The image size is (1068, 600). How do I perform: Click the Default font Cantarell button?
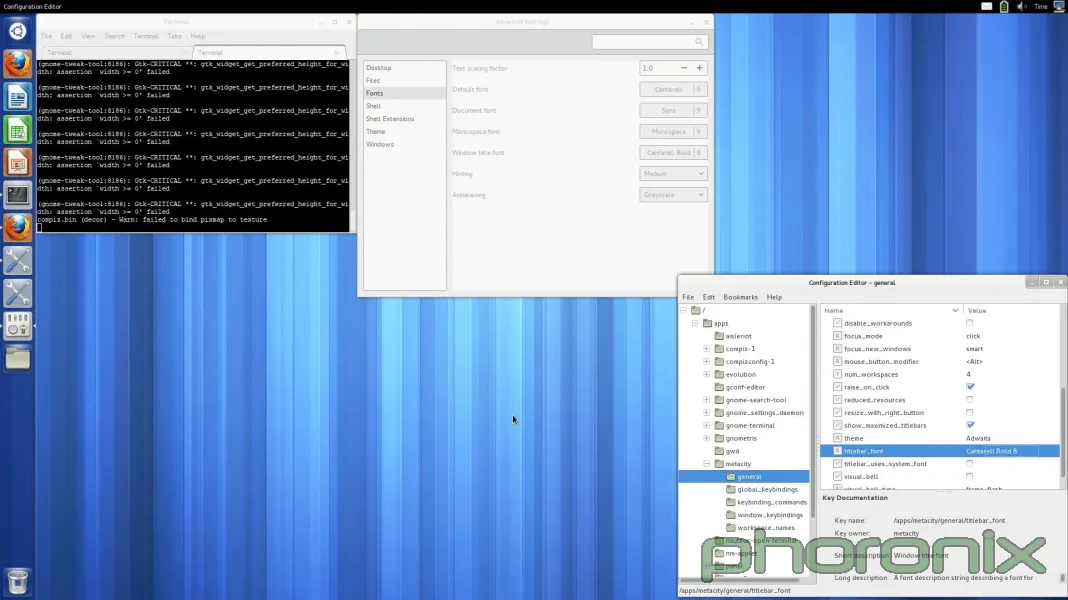tap(673, 89)
